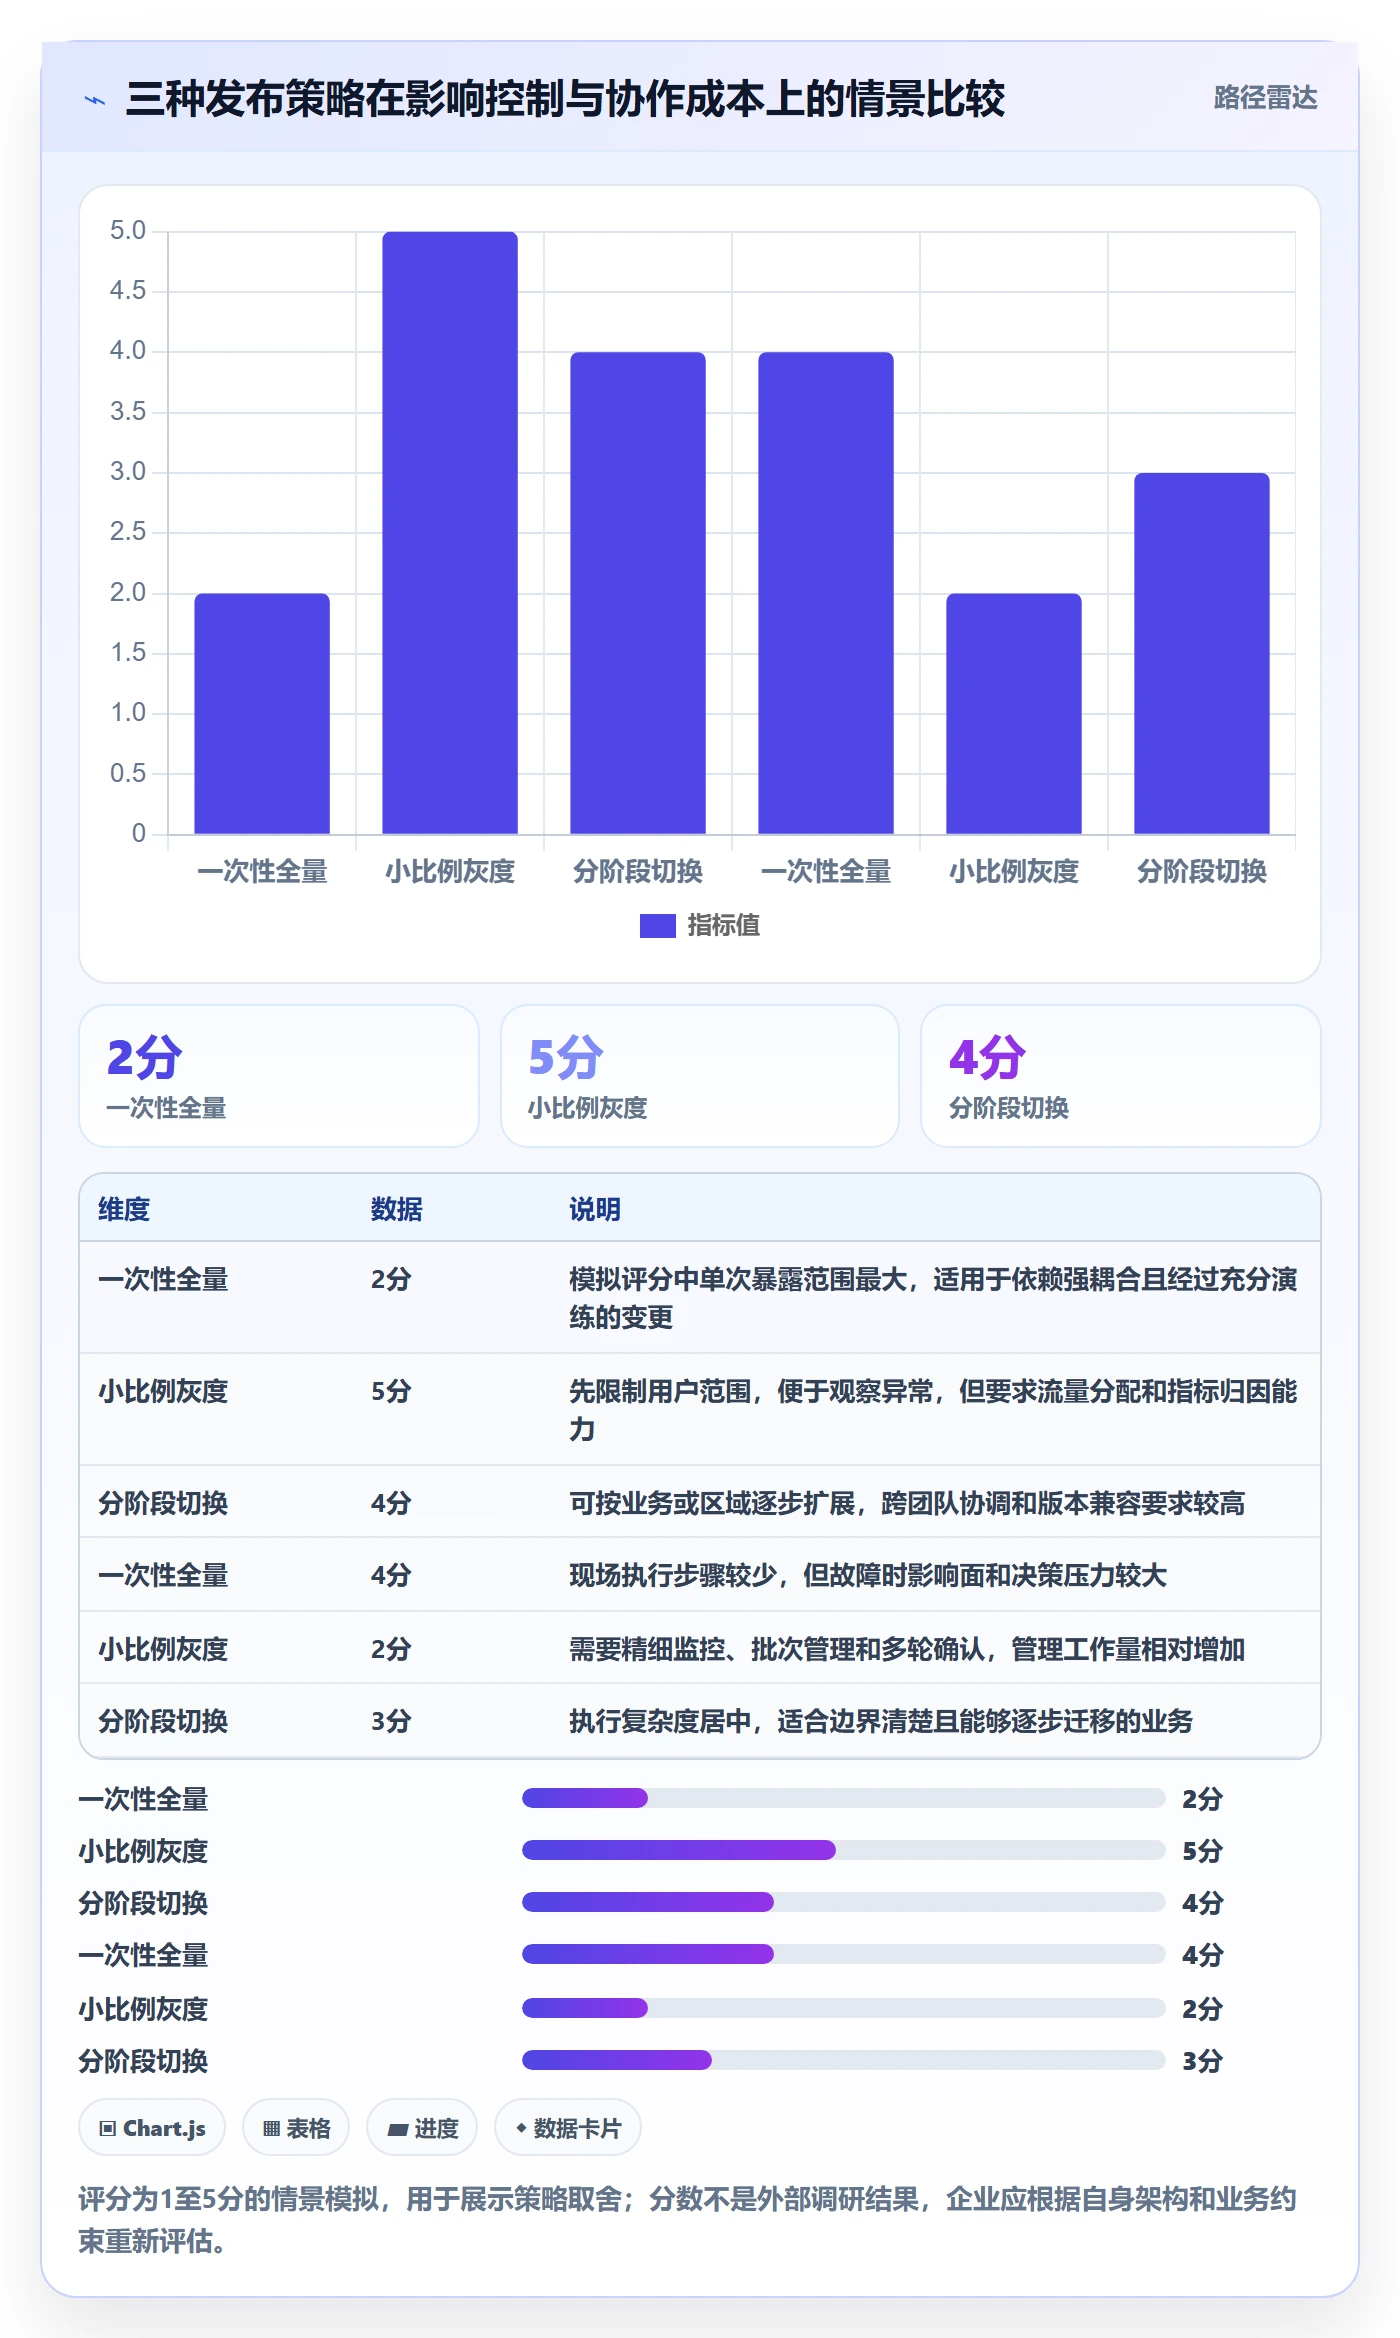This screenshot has height=2338, width=1400.
Task: Click the 说明 column header
Action: click(595, 1209)
